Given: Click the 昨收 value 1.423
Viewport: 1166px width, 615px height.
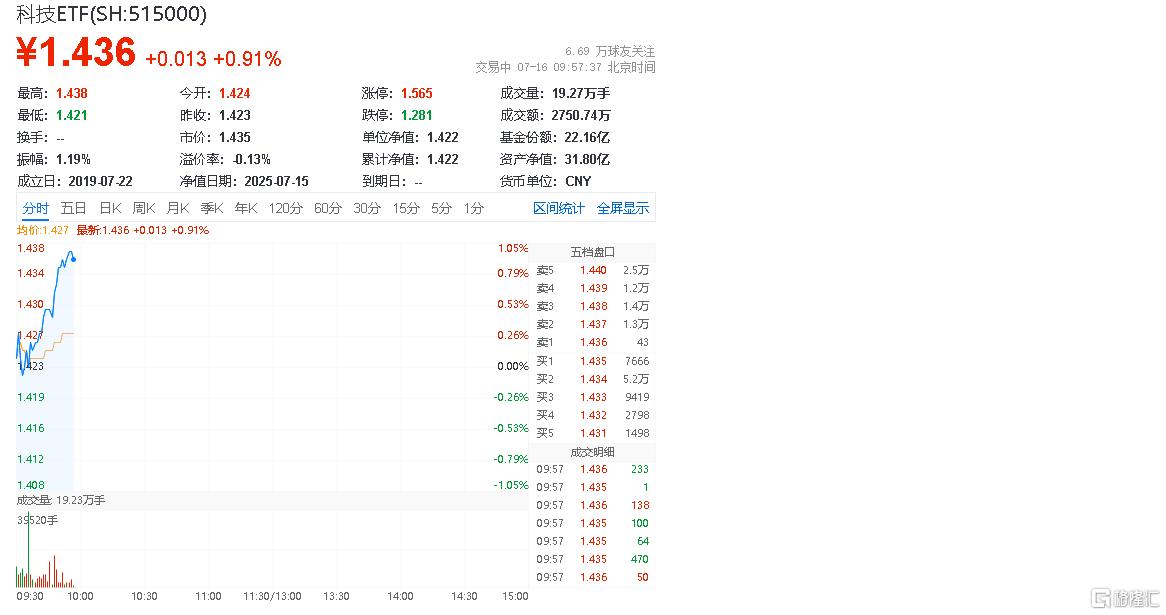Looking at the screenshot, I should click(x=234, y=115).
